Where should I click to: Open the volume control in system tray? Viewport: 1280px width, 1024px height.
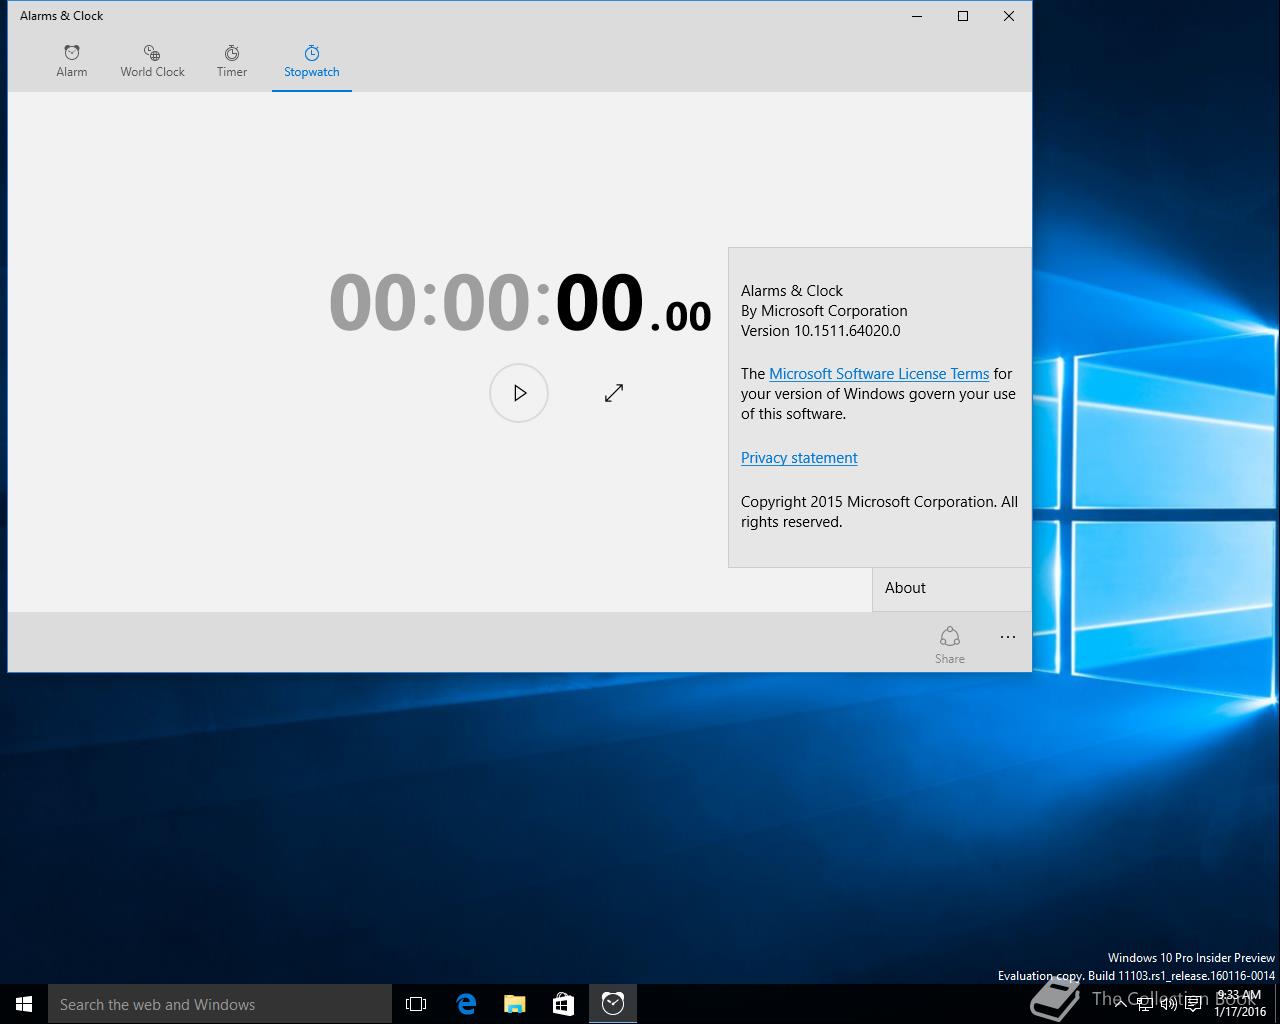(x=1168, y=1005)
